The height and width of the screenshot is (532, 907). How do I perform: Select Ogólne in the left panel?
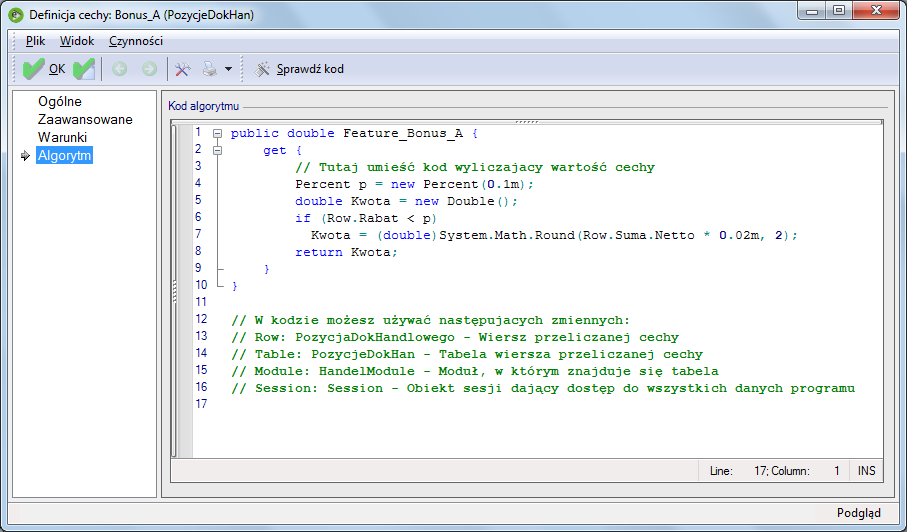(x=60, y=101)
